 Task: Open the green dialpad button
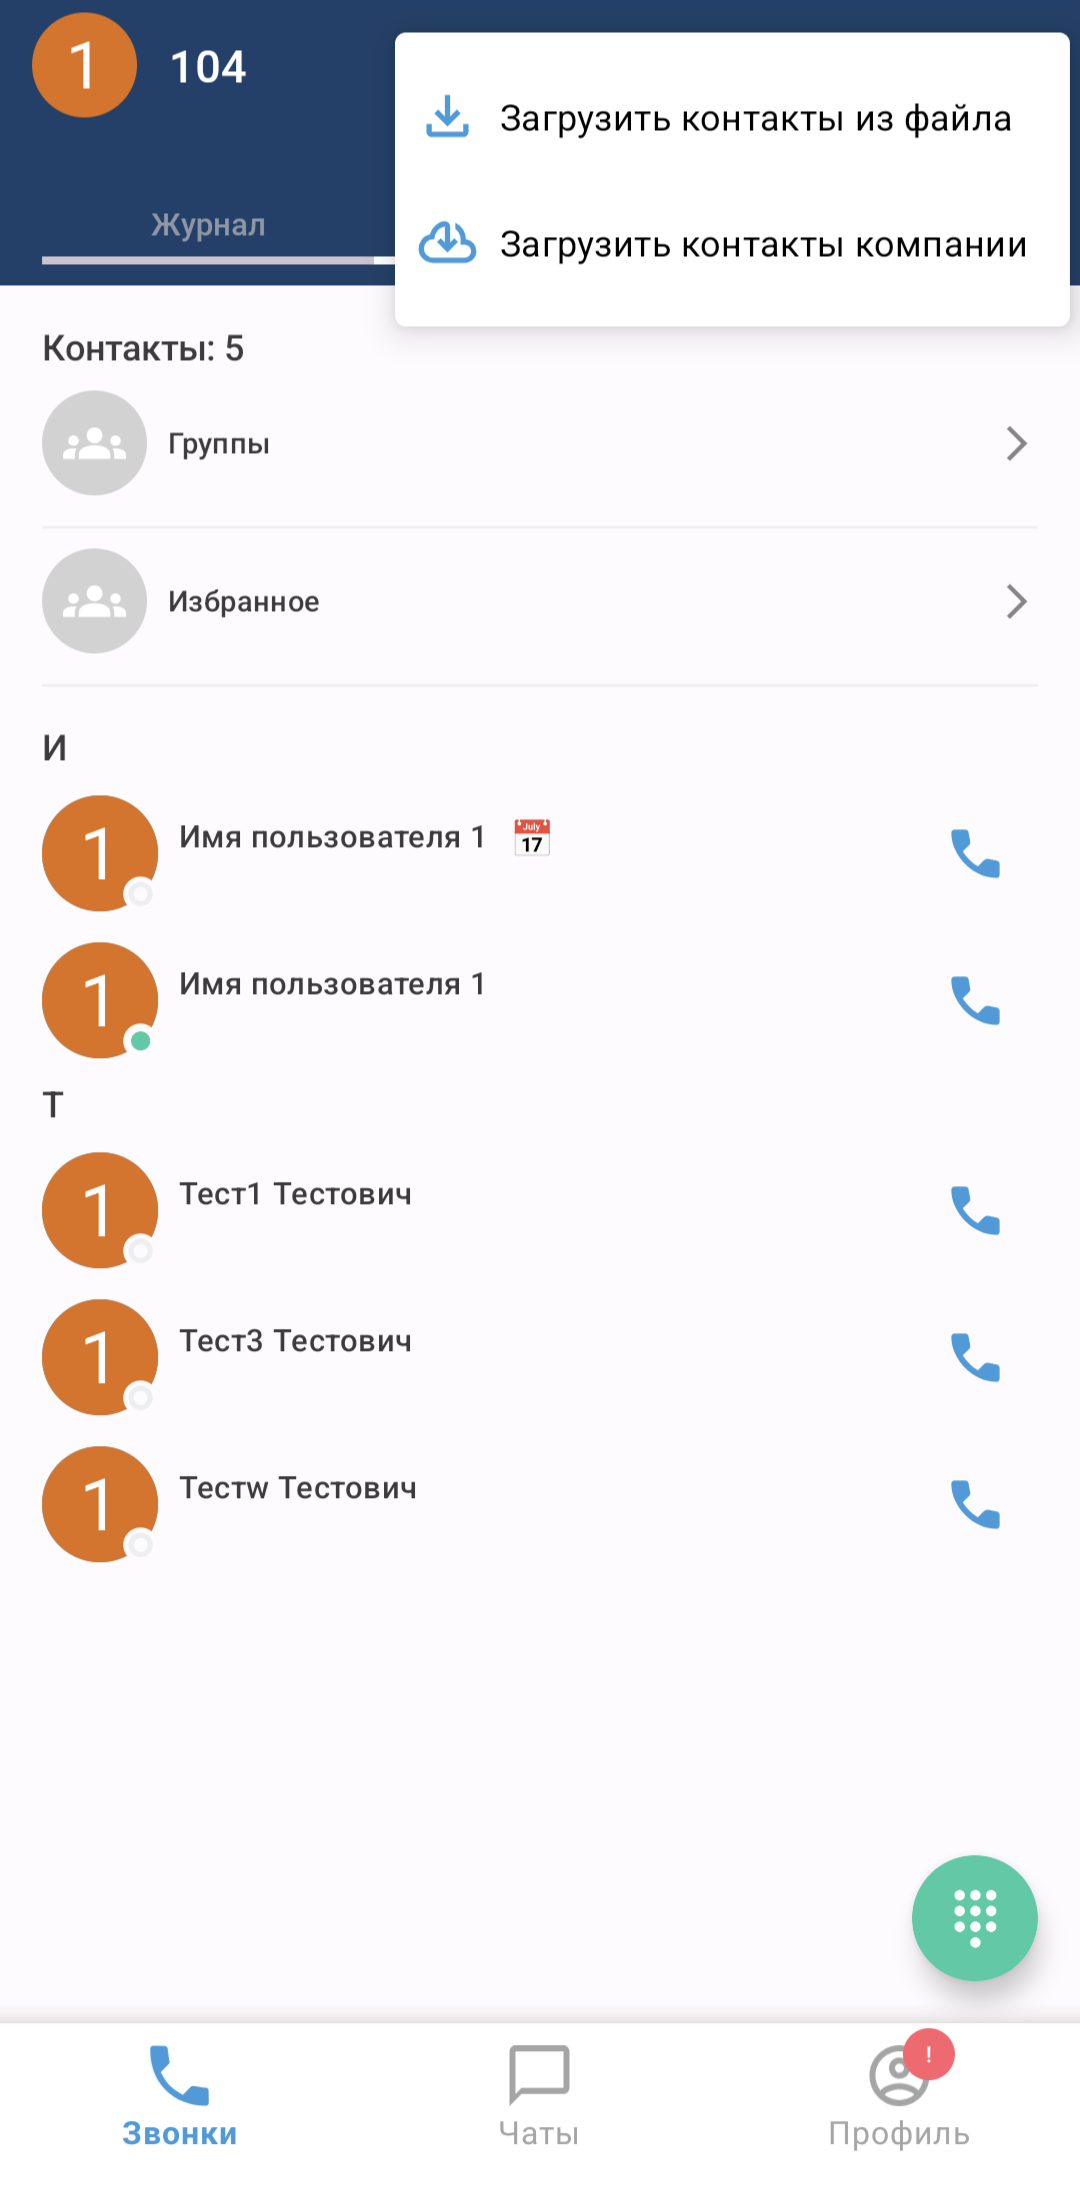point(975,1918)
